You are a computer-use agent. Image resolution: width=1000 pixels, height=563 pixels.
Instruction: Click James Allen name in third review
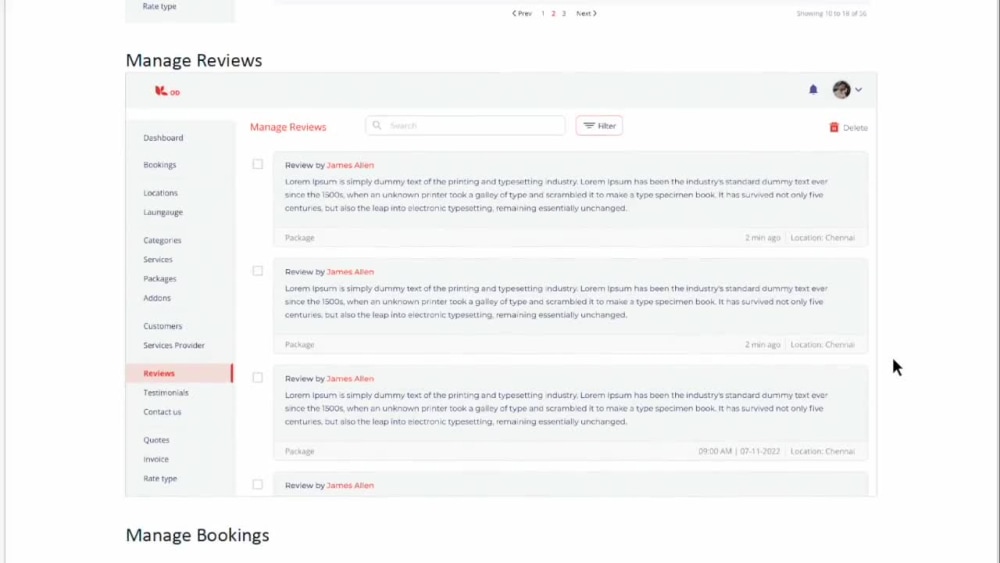coord(350,379)
